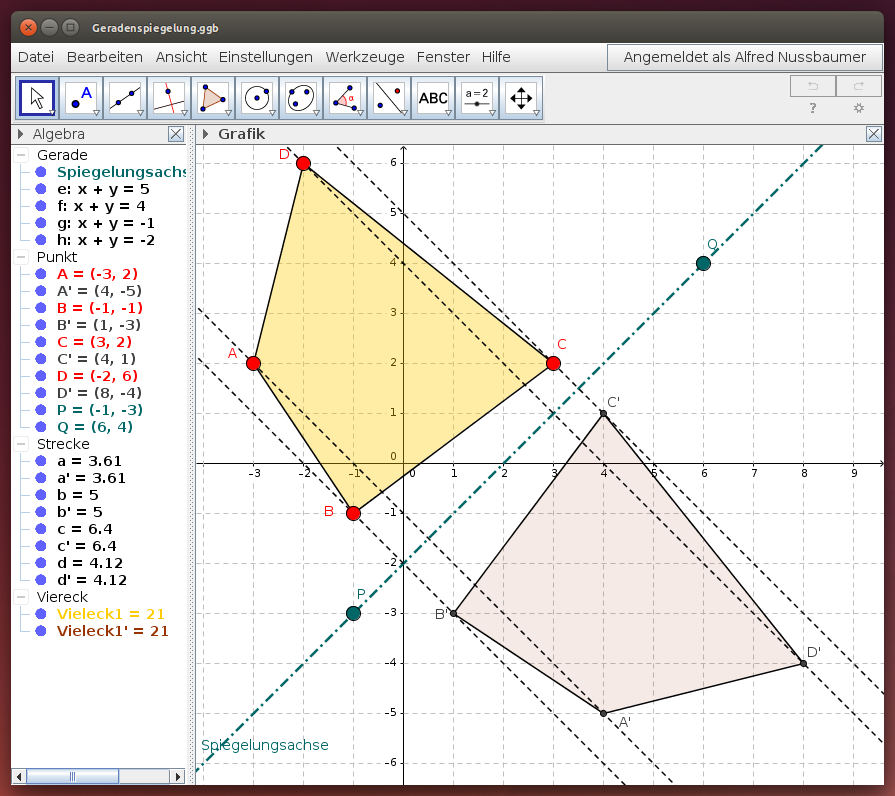Screen dimensions: 895x796
Task: Collapse the Strecke group
Action: coord(21,444)
